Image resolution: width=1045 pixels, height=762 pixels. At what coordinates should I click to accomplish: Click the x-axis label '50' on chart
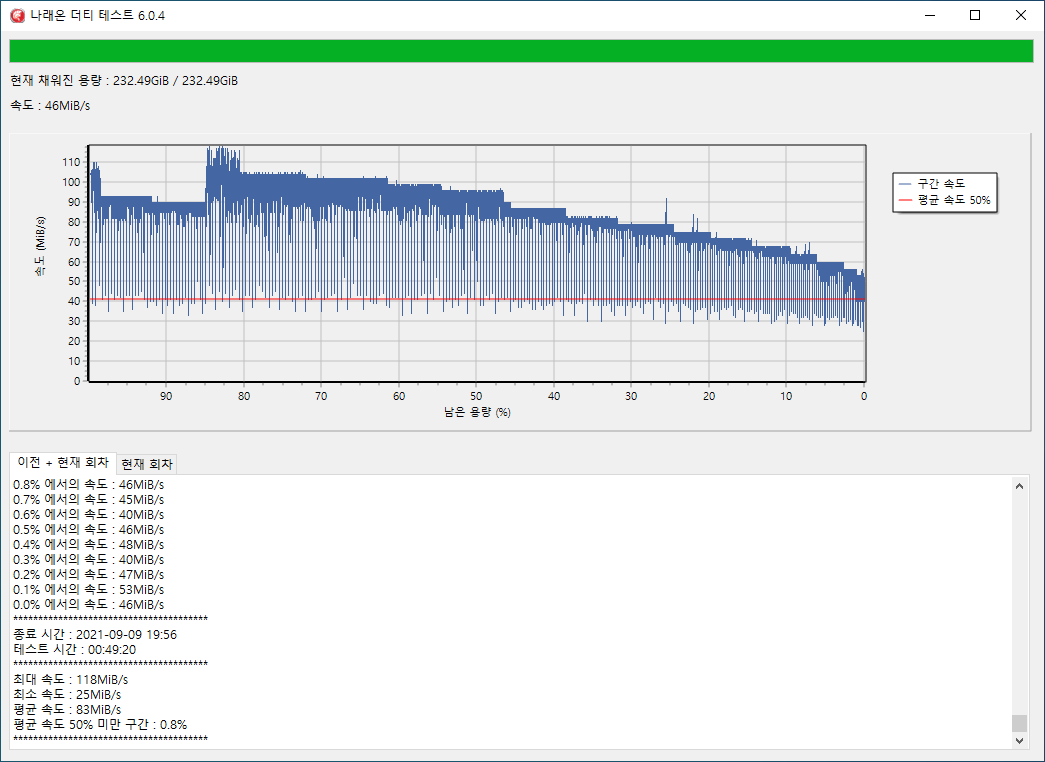(476, 396)
